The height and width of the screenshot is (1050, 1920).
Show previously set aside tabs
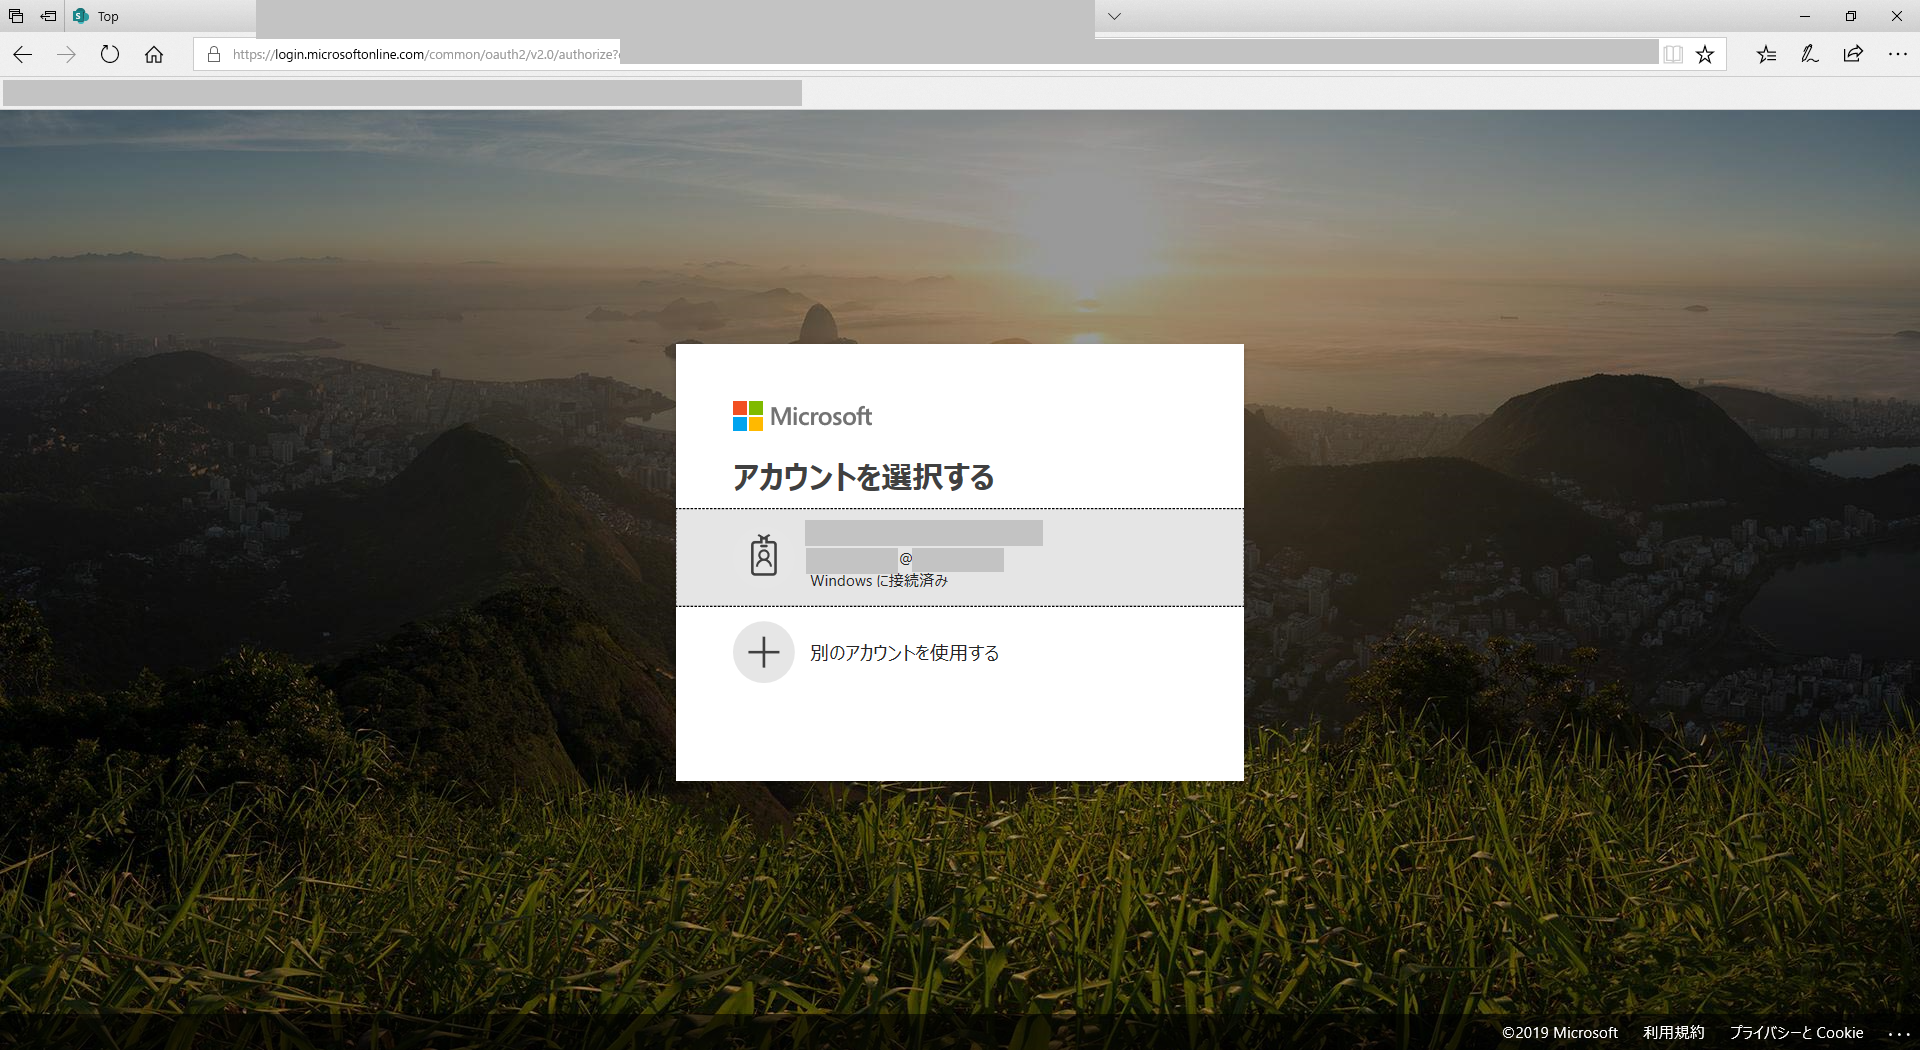coord(15,16)
